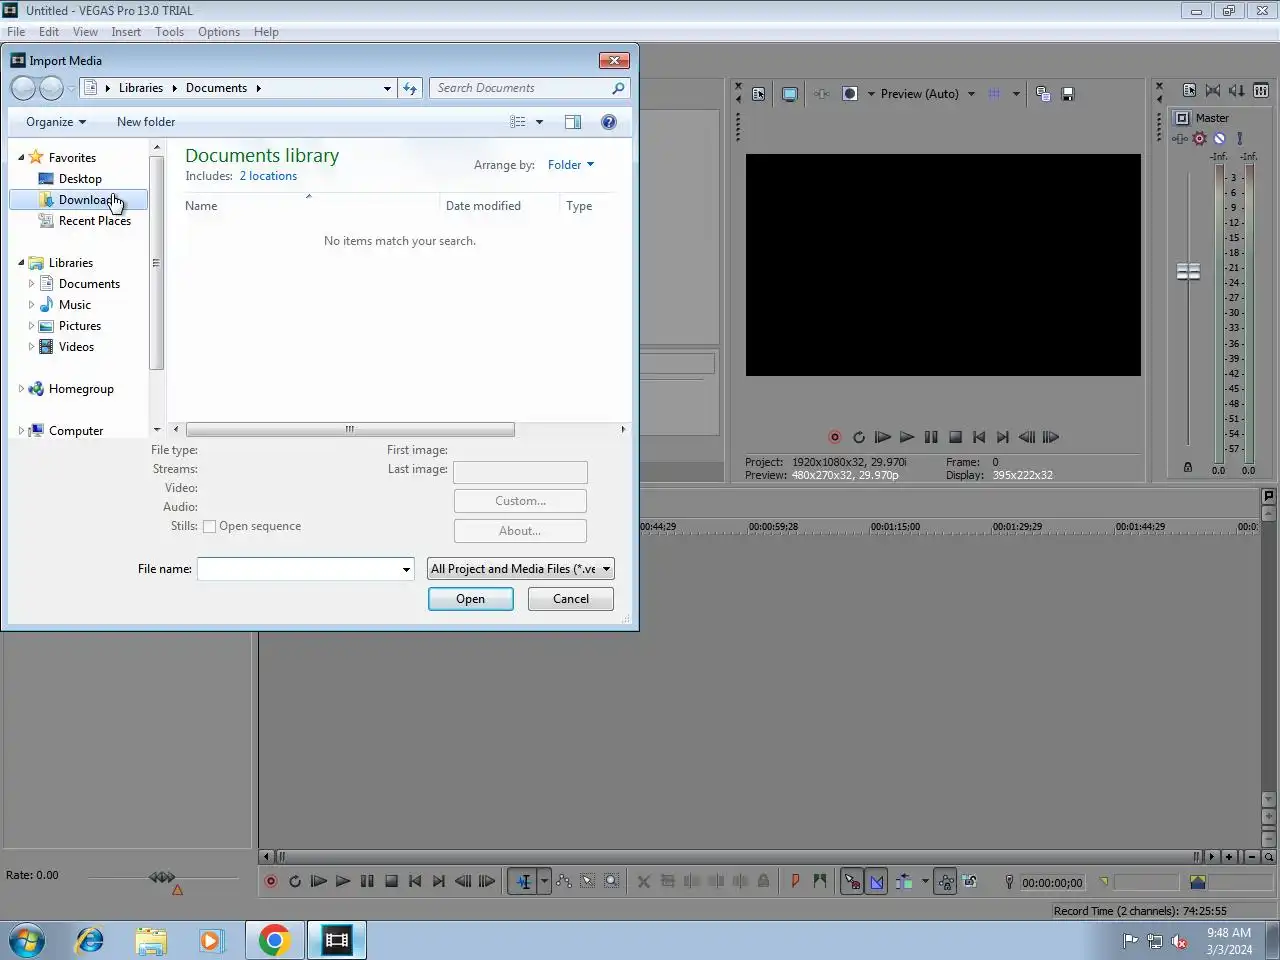
Task: Open the Options menu
Action: point(219,32)
